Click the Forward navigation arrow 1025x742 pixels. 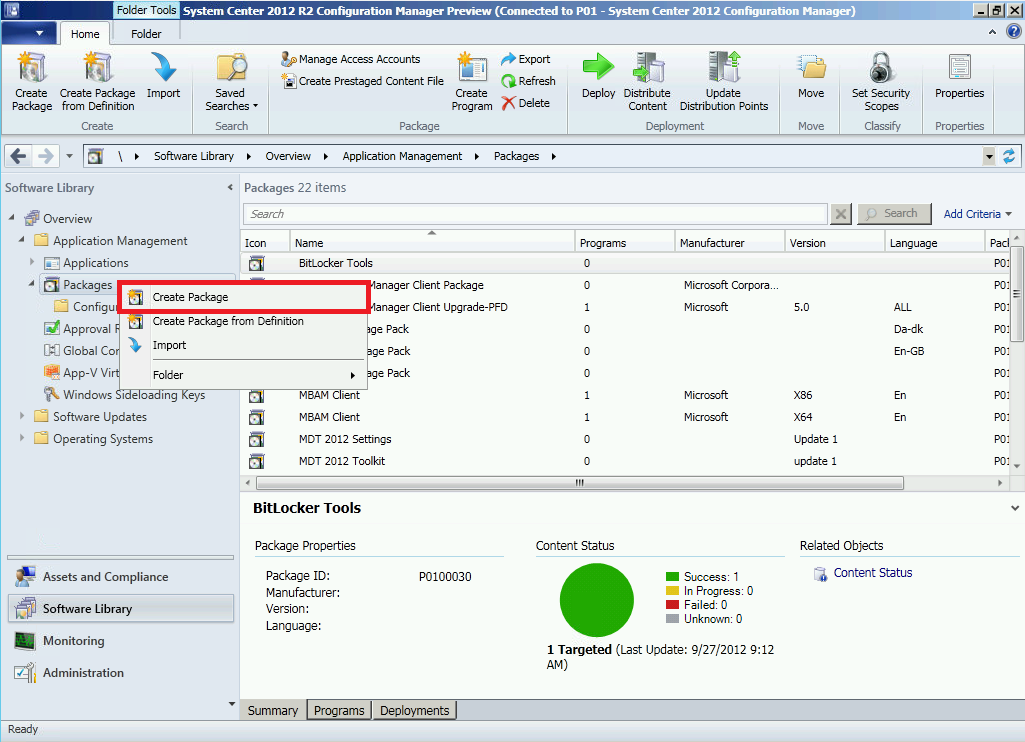point(46,156)
